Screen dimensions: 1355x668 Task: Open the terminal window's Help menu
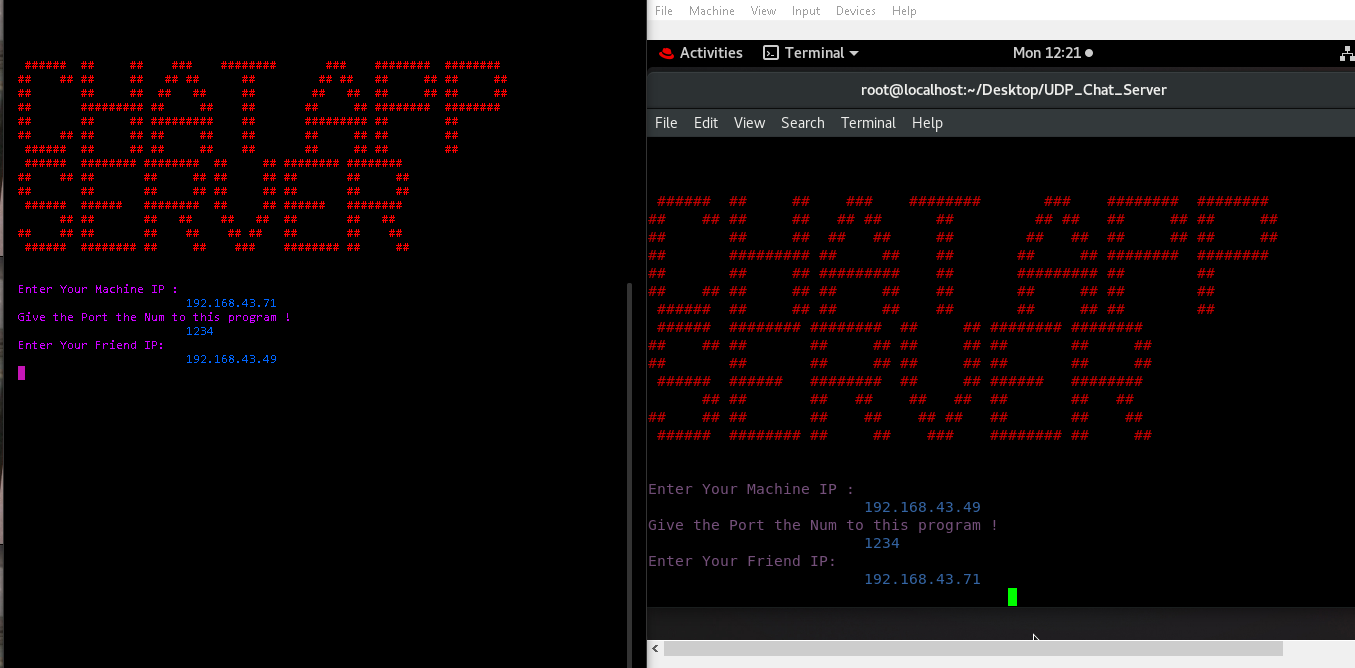(927, 123)
